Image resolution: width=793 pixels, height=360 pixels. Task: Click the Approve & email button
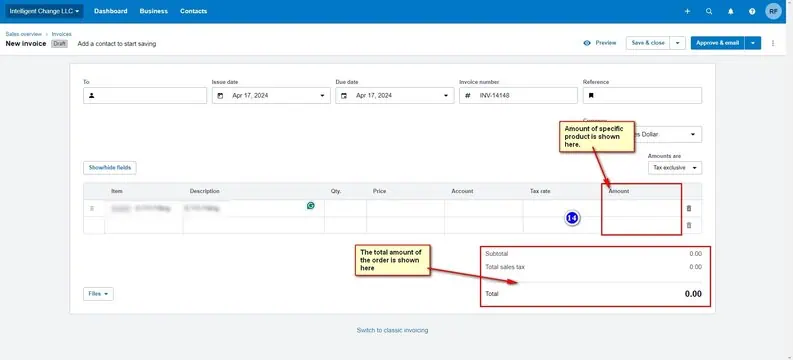(718, 43)
